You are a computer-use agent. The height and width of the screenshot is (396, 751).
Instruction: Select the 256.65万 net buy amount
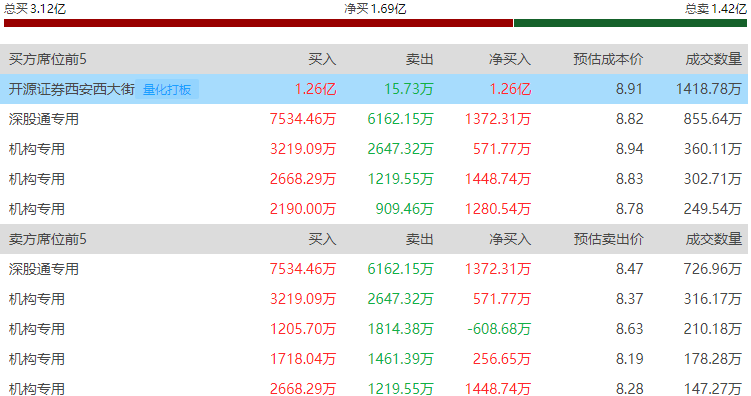pos(501,359)
